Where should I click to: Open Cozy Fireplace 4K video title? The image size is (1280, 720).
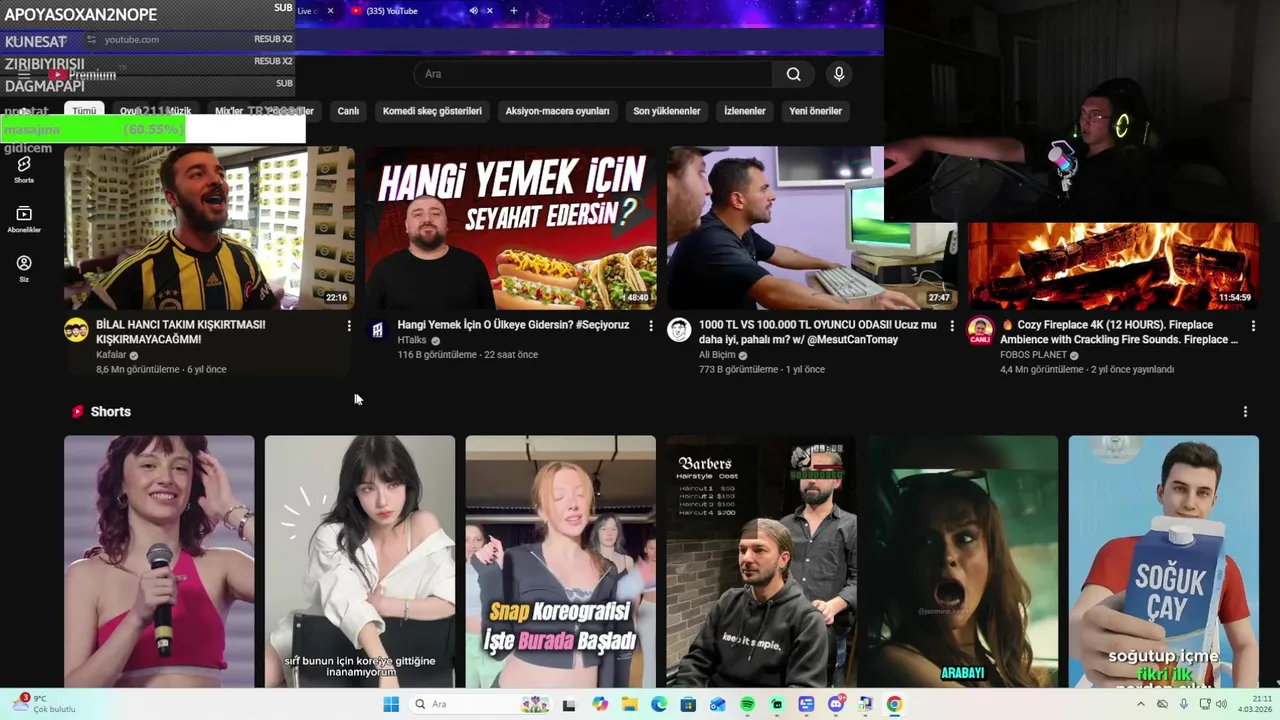click(x=1119, y=332)
